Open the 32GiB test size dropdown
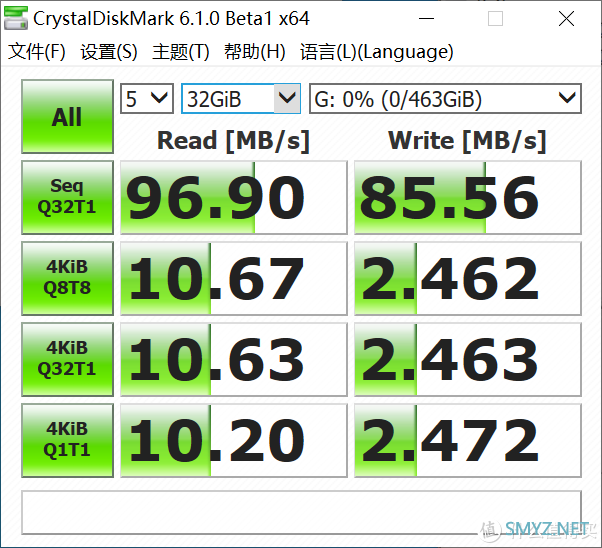The width and height of the screenshot is (602, 548). [241, 99]
